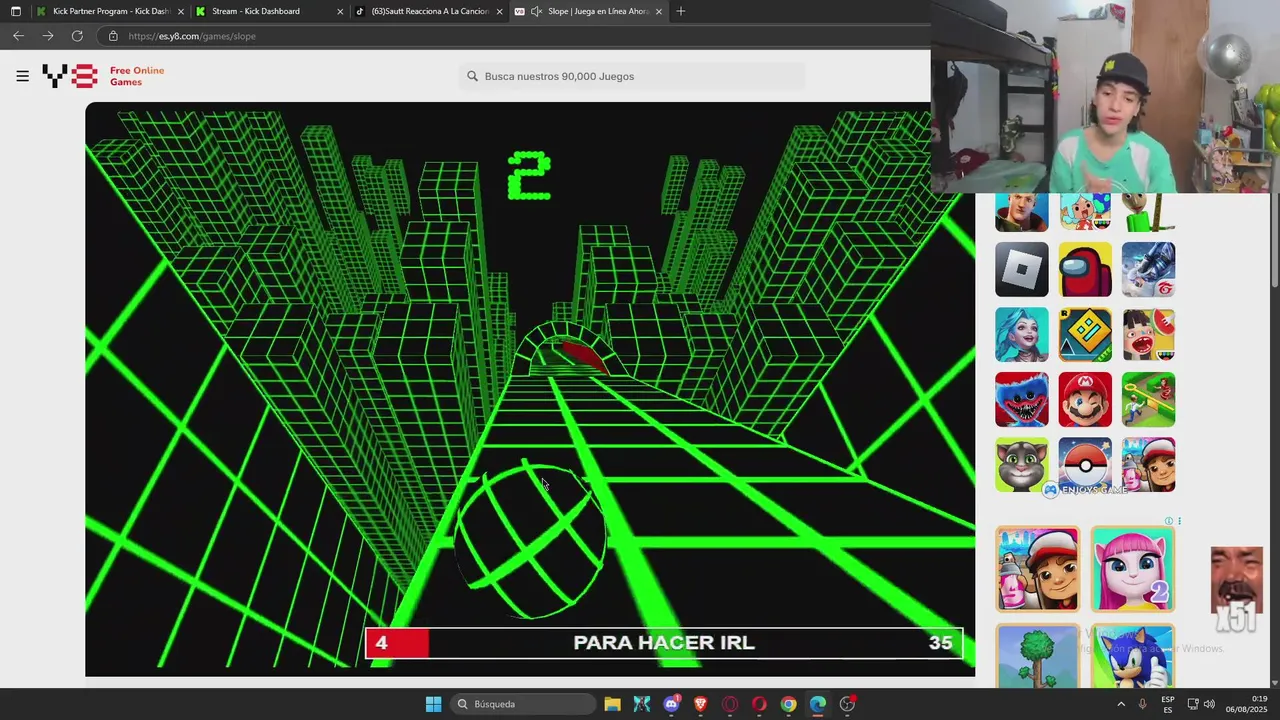
Task: Open the ad options three-dot menu
Action: click(x=1179, y=521)
